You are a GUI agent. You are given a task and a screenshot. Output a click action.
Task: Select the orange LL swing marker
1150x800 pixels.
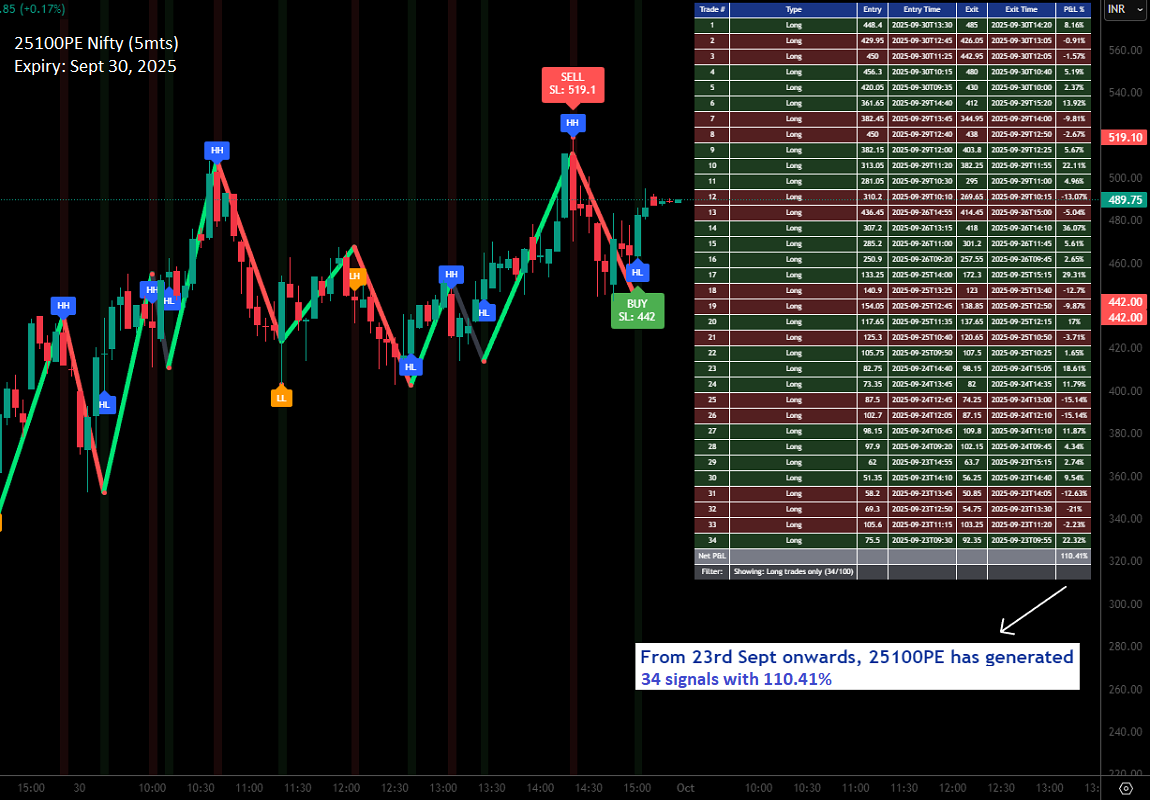[281, 397]
